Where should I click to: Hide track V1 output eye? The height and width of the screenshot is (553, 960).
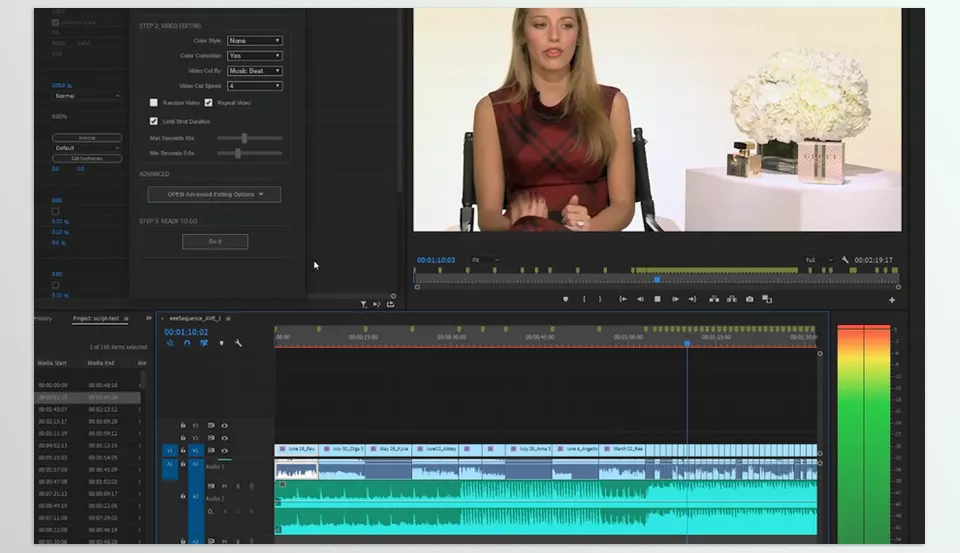(225, 451)
